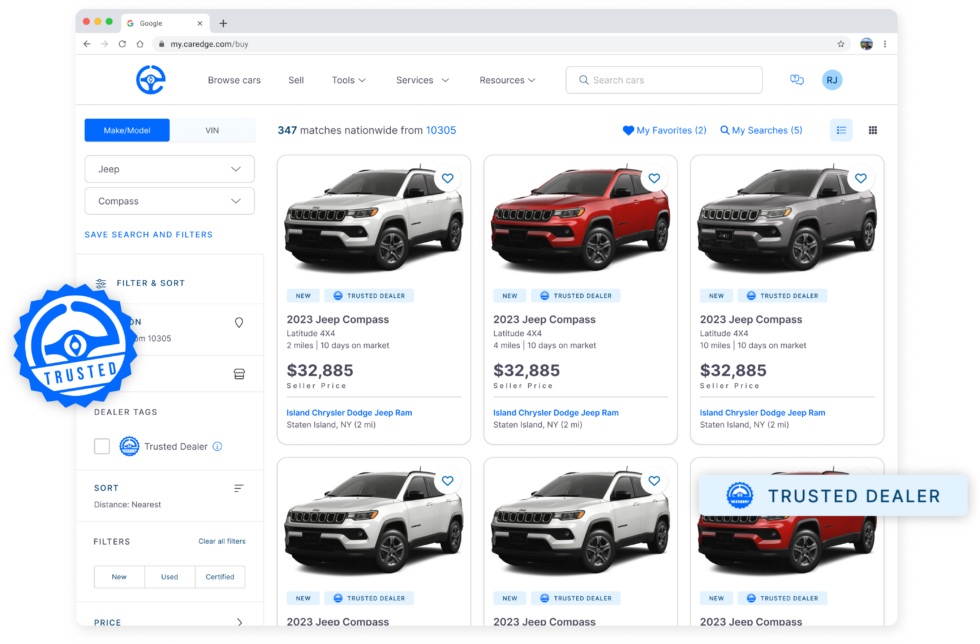Image resolution: width=980 pixels, height=644 pixels.
Task: Click the Search cars input field
Action: tap(664, 79)
